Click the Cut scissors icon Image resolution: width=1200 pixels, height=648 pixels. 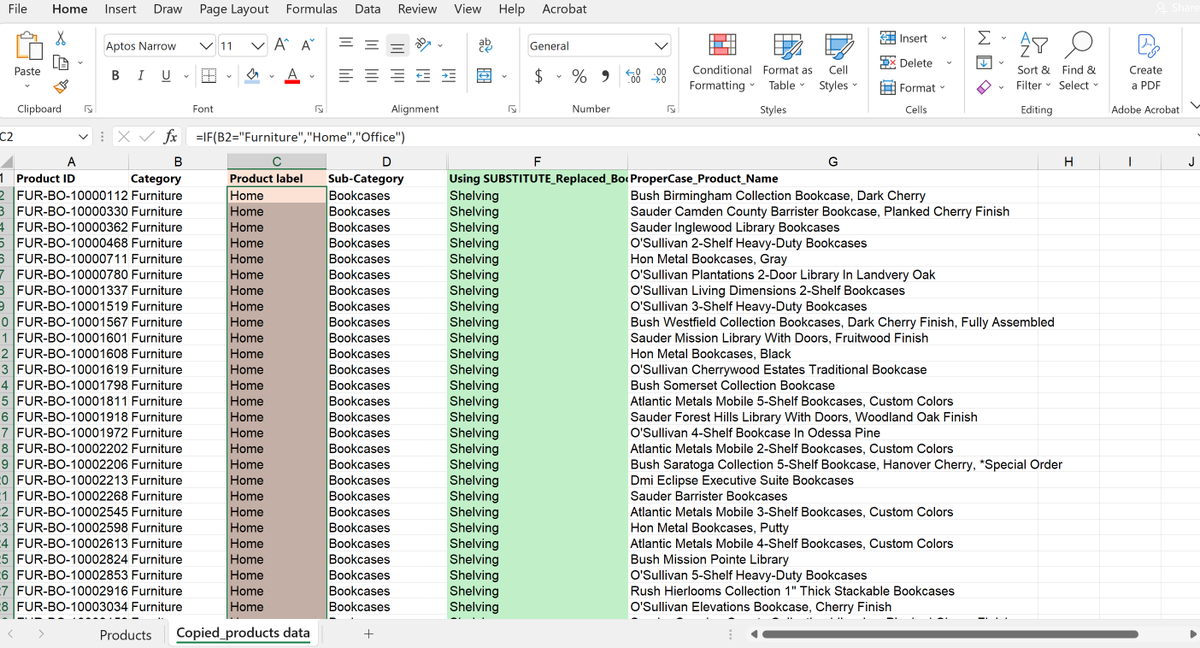60,38
